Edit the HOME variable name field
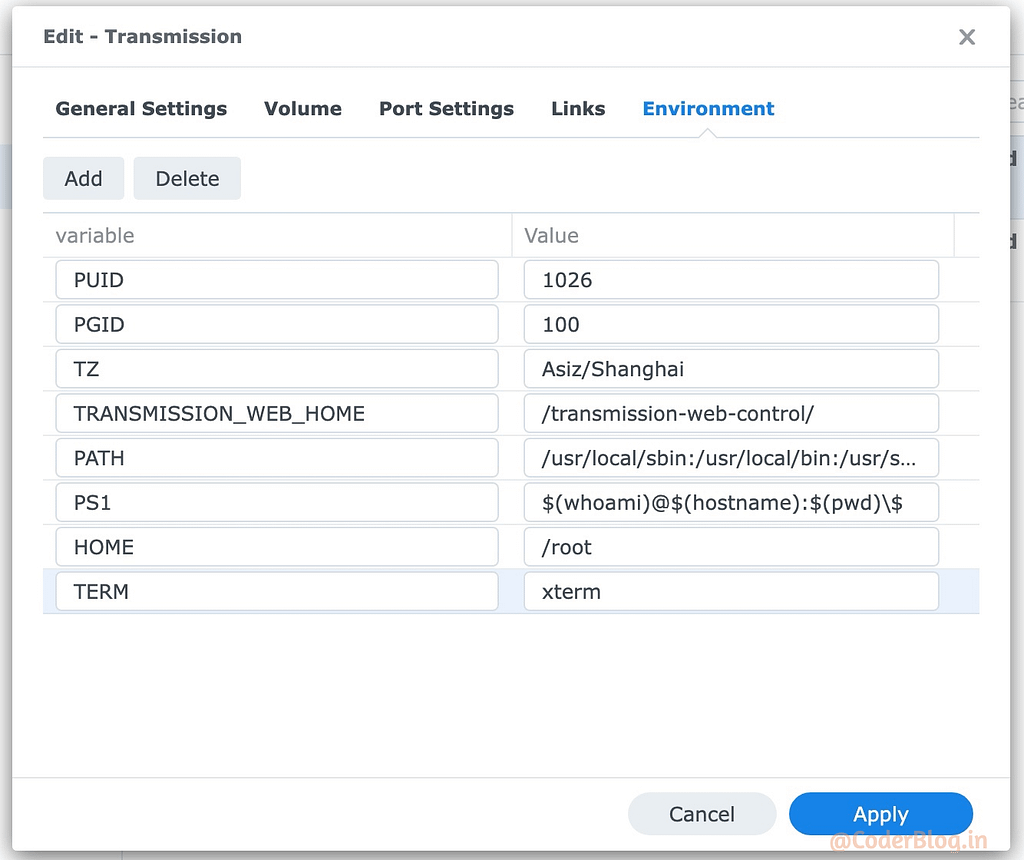Screen dimensions: 1024x860 277,547
